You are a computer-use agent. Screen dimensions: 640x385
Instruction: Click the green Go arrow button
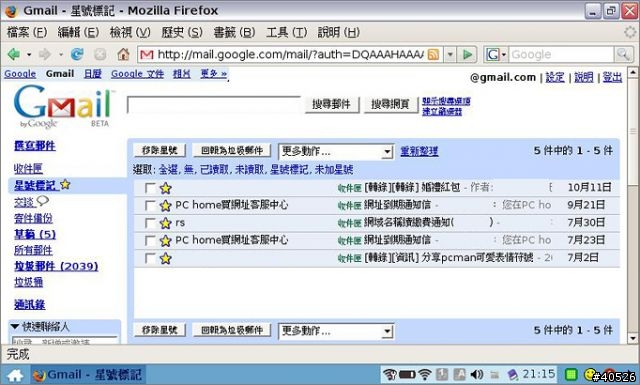467,54
